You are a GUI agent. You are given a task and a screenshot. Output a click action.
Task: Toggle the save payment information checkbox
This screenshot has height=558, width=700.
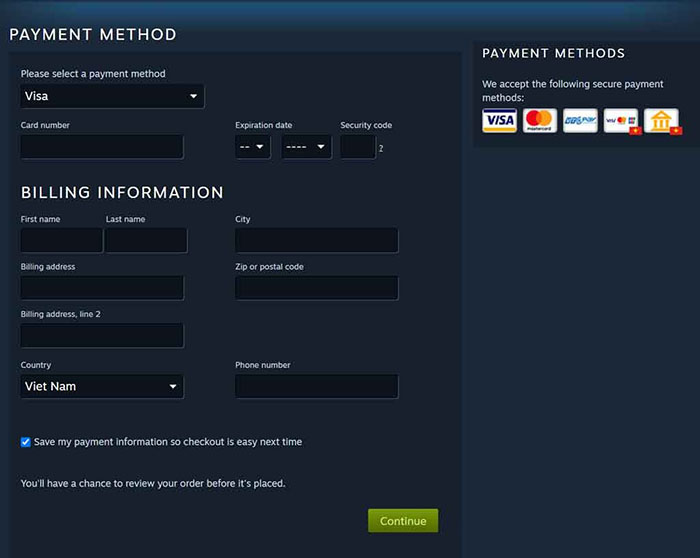coord(26,442)
